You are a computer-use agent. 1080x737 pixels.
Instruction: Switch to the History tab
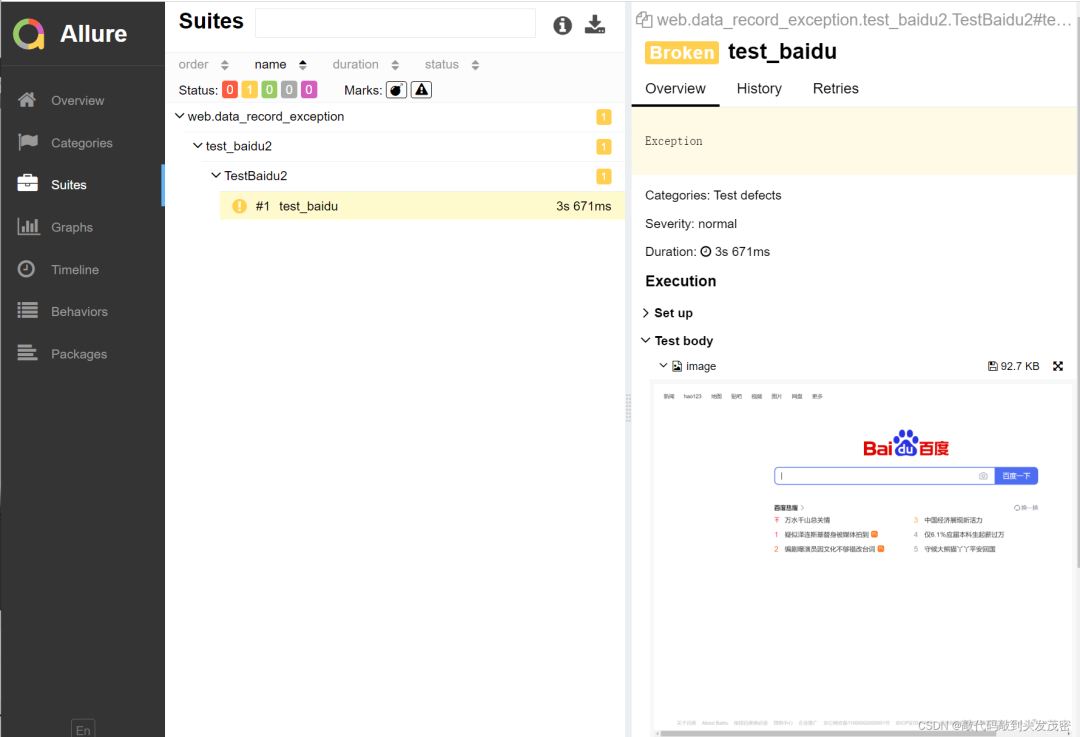[x=759, y=88]
